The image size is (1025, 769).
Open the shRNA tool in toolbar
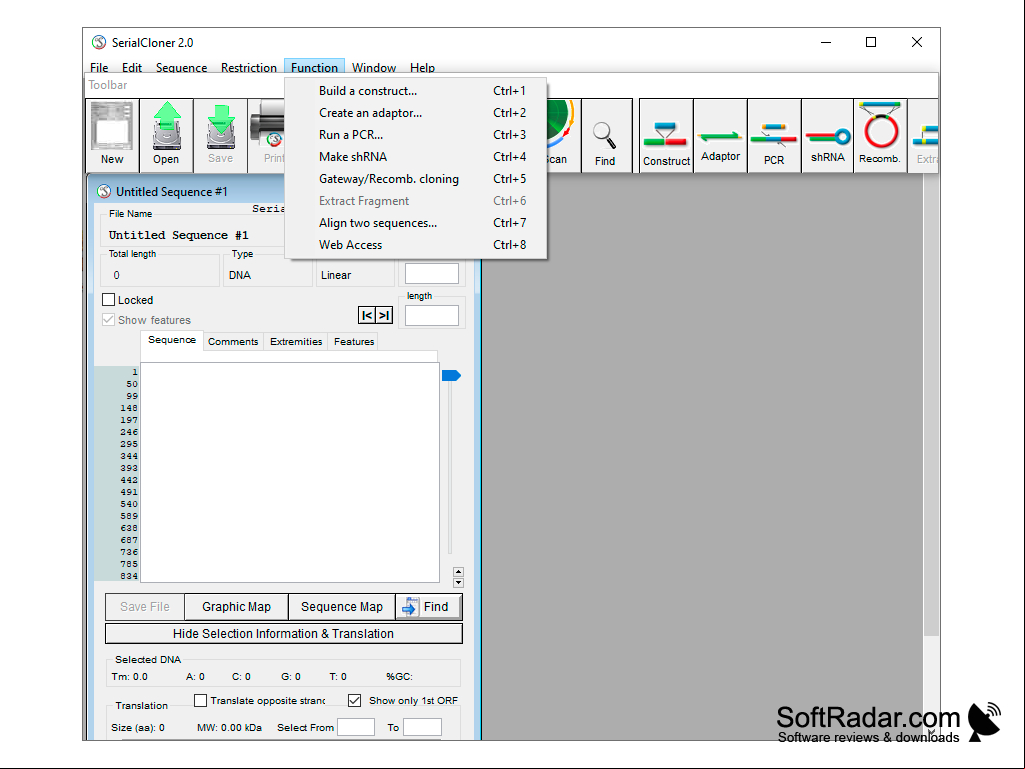[828, 135]
